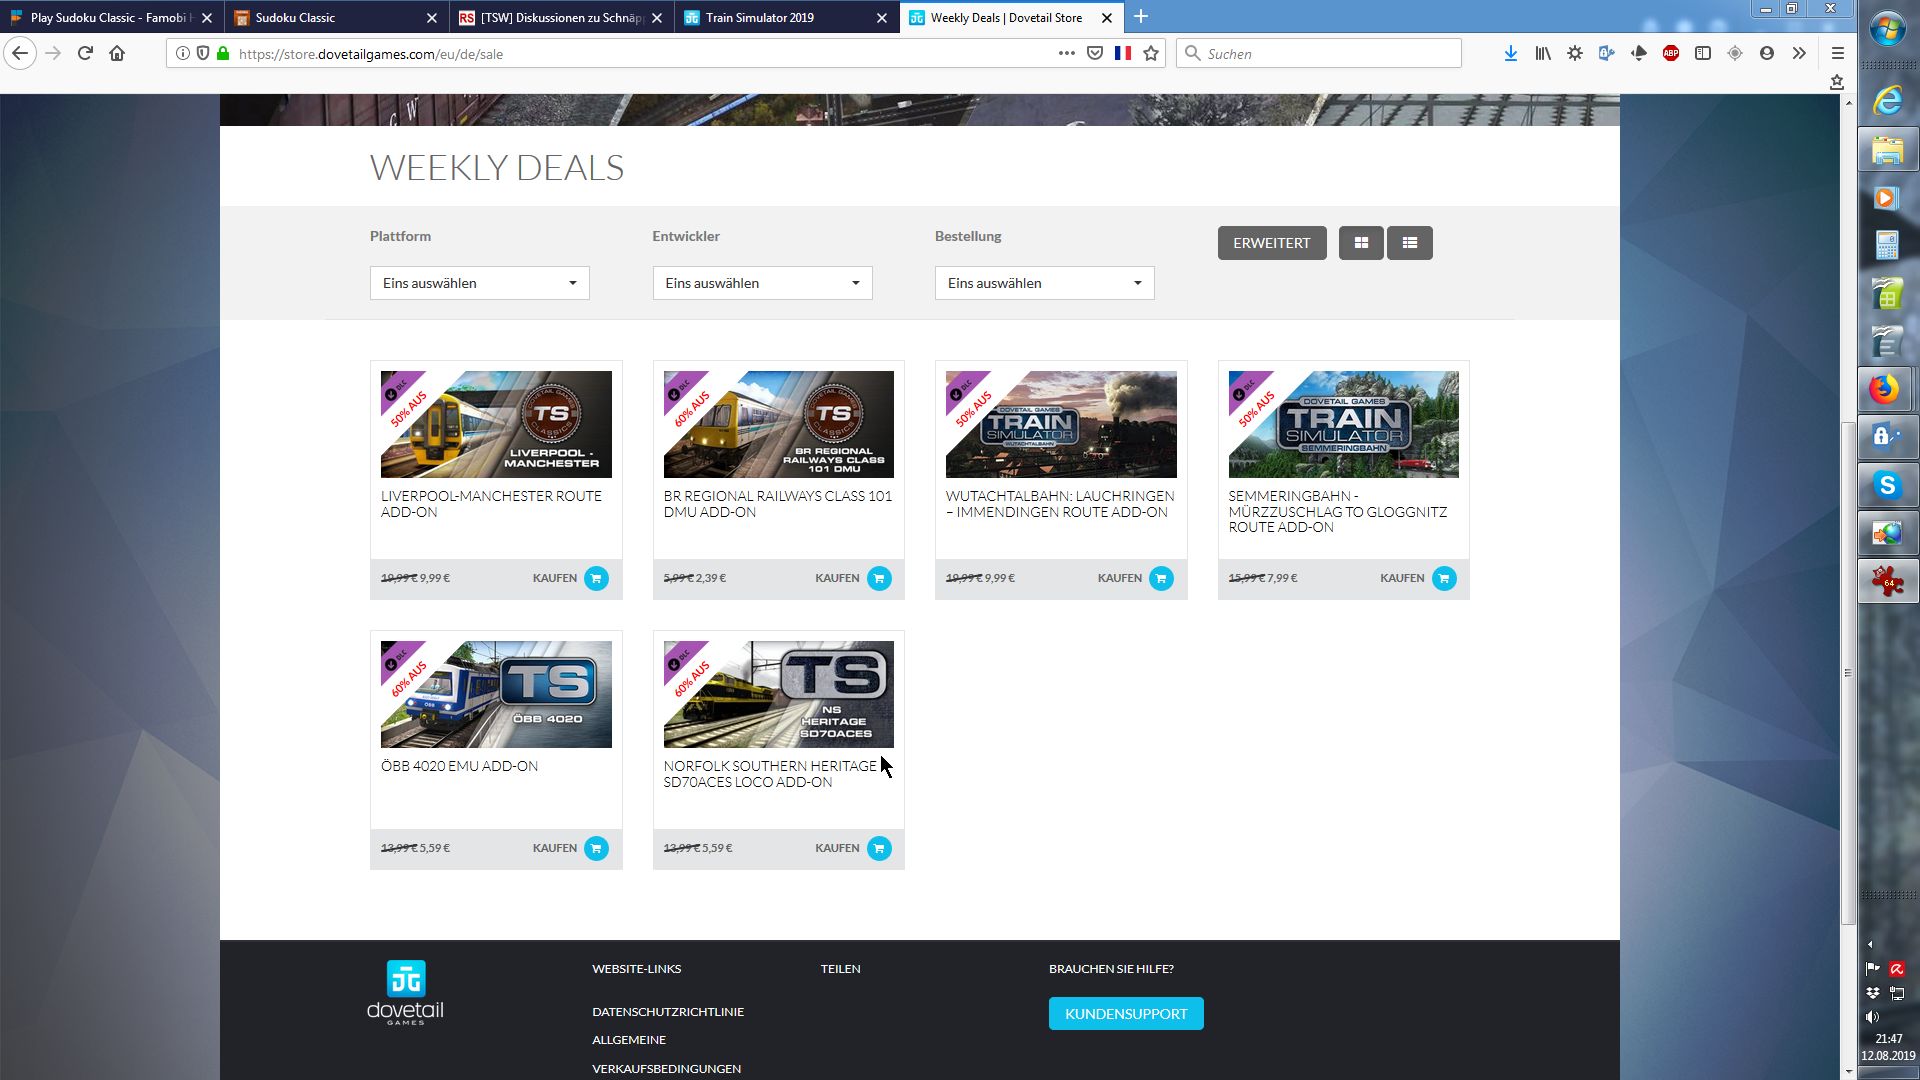Click the ERWEITERT button
1920x1080 pixels.
coord(1271,243)
